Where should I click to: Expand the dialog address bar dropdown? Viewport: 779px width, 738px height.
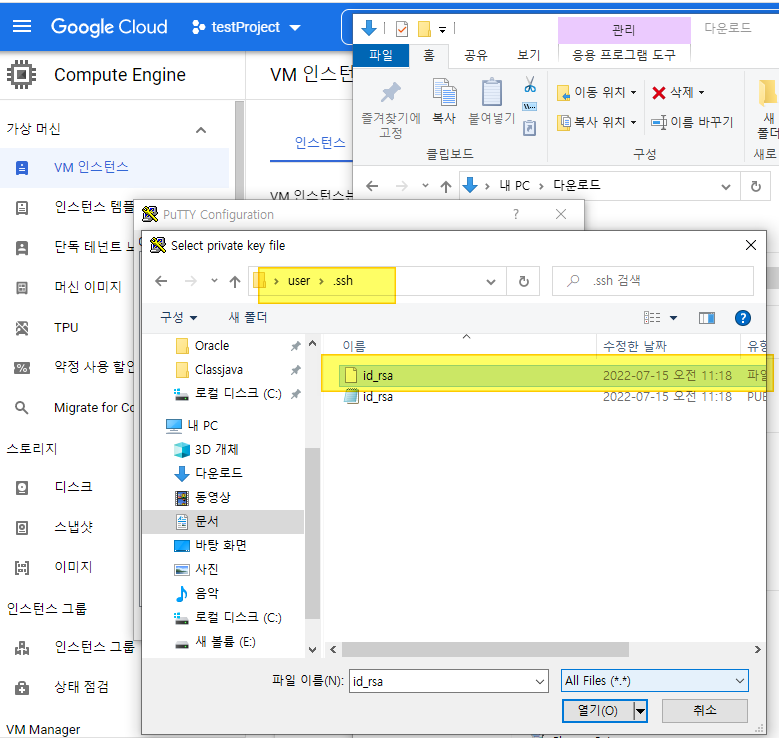coord(491,282)
